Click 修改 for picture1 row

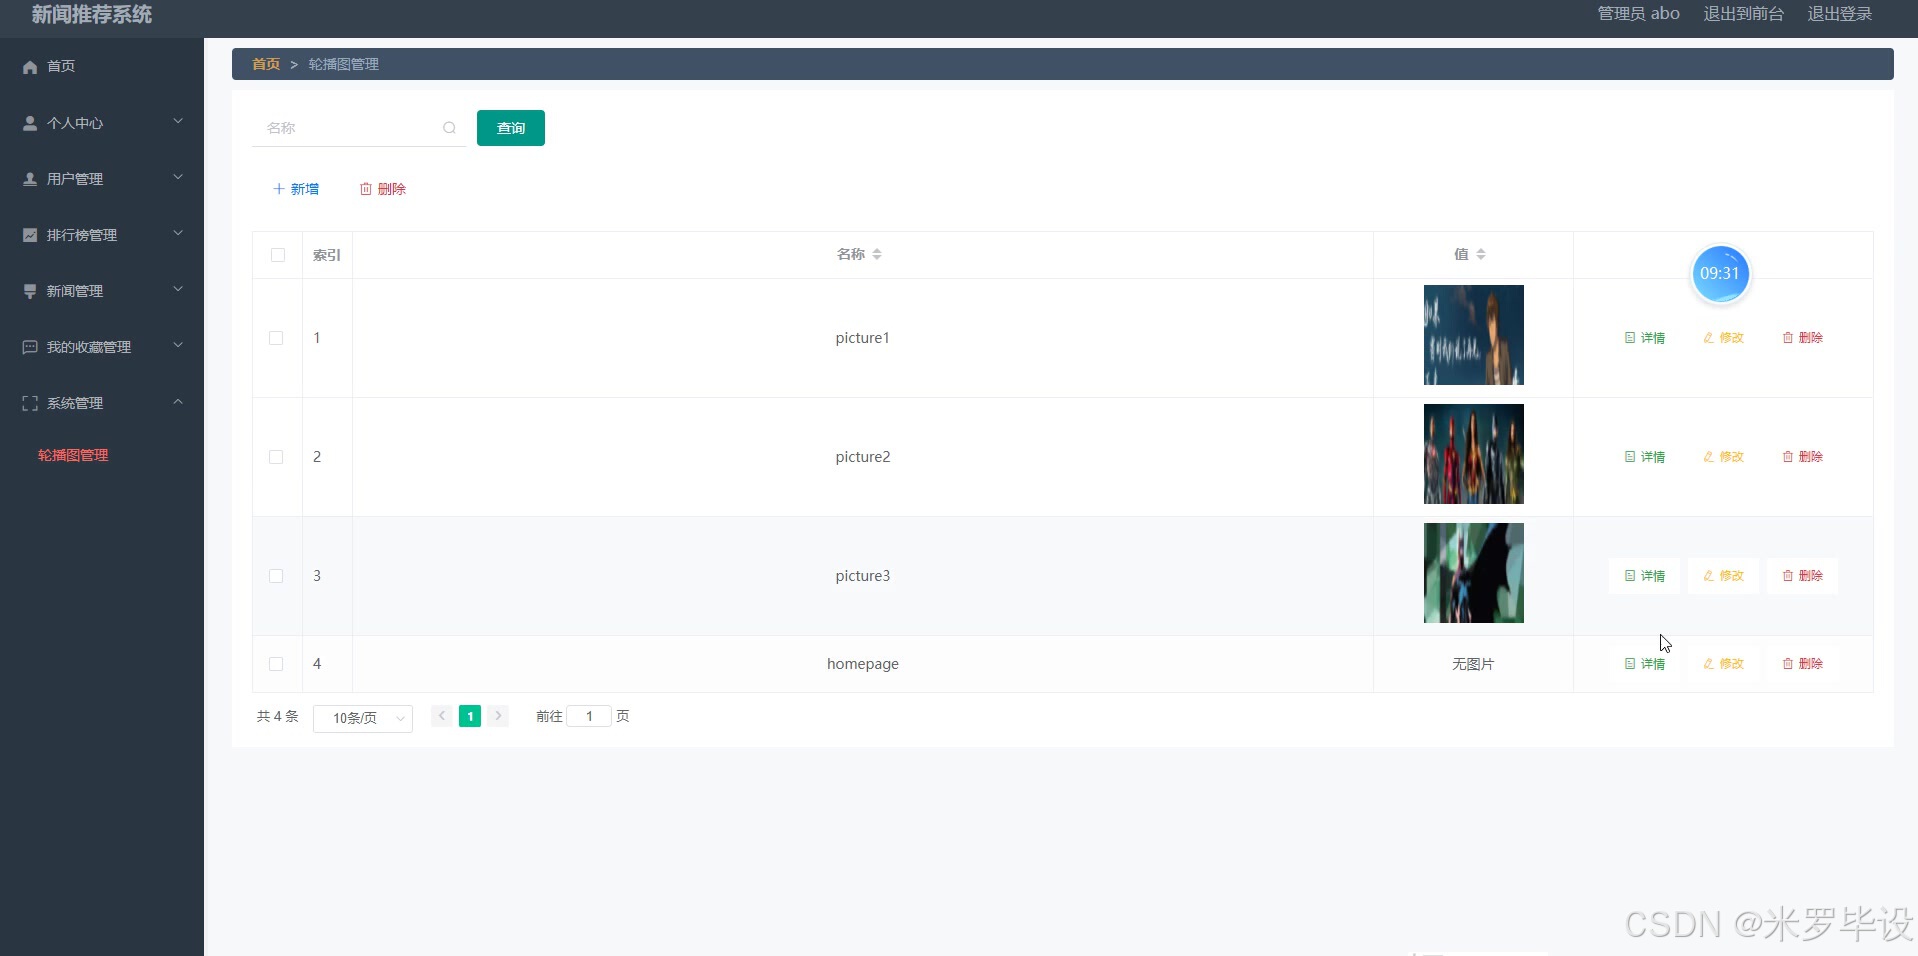(1724, 338)
